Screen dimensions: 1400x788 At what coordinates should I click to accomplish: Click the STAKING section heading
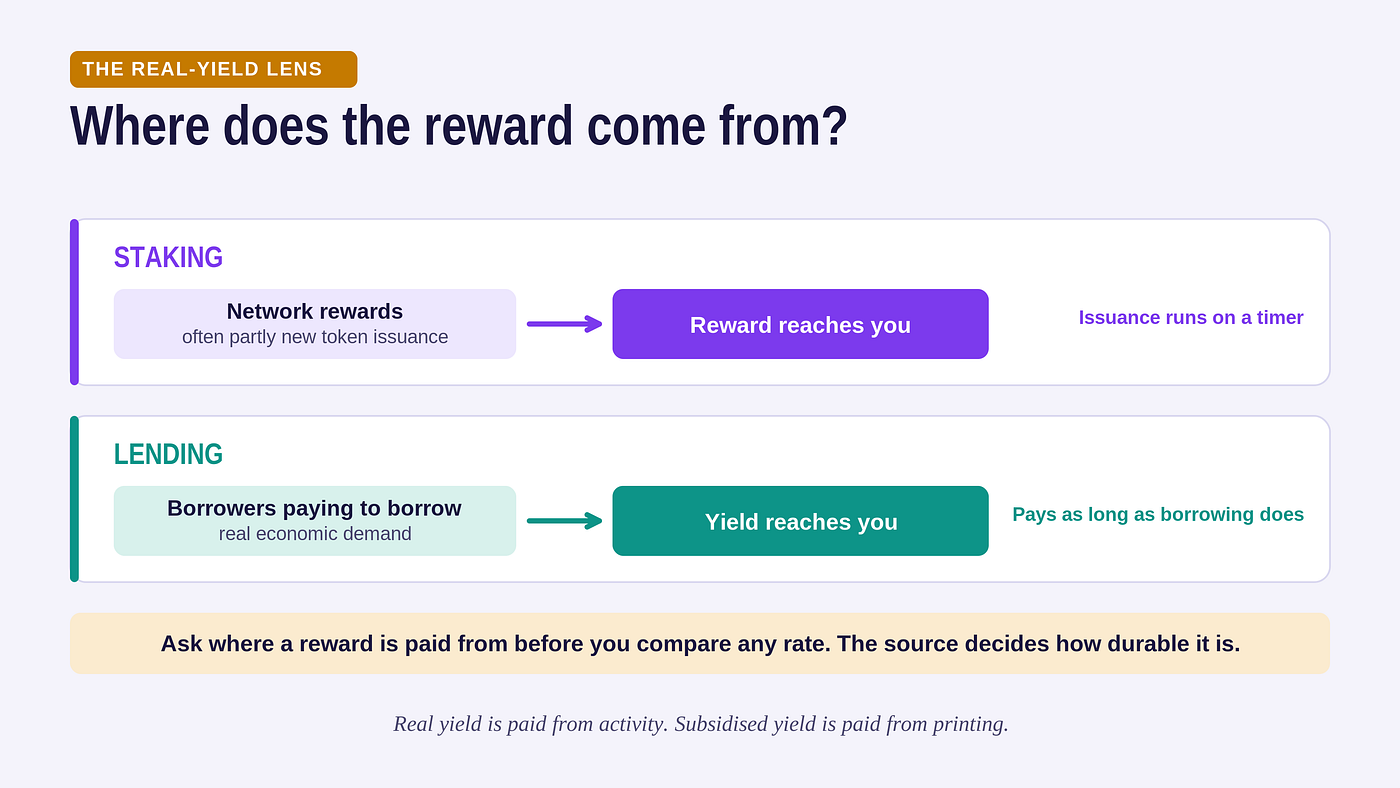click(x=168, y=257)
